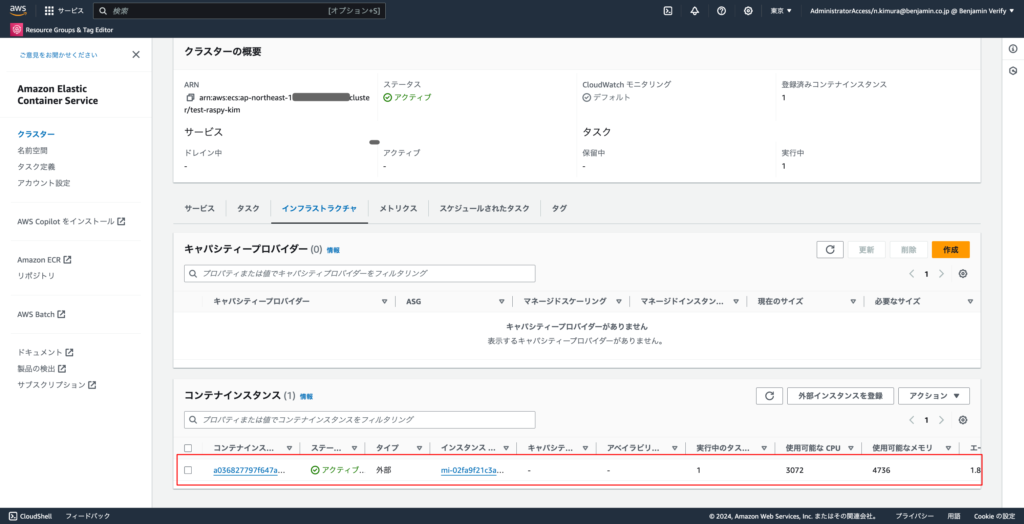Image resolution: width=1024 pixels, height=524 pixels.
Task: Open アカウント設定 in the sidebar
Action: pyautogui.click(x=44, y=183)
